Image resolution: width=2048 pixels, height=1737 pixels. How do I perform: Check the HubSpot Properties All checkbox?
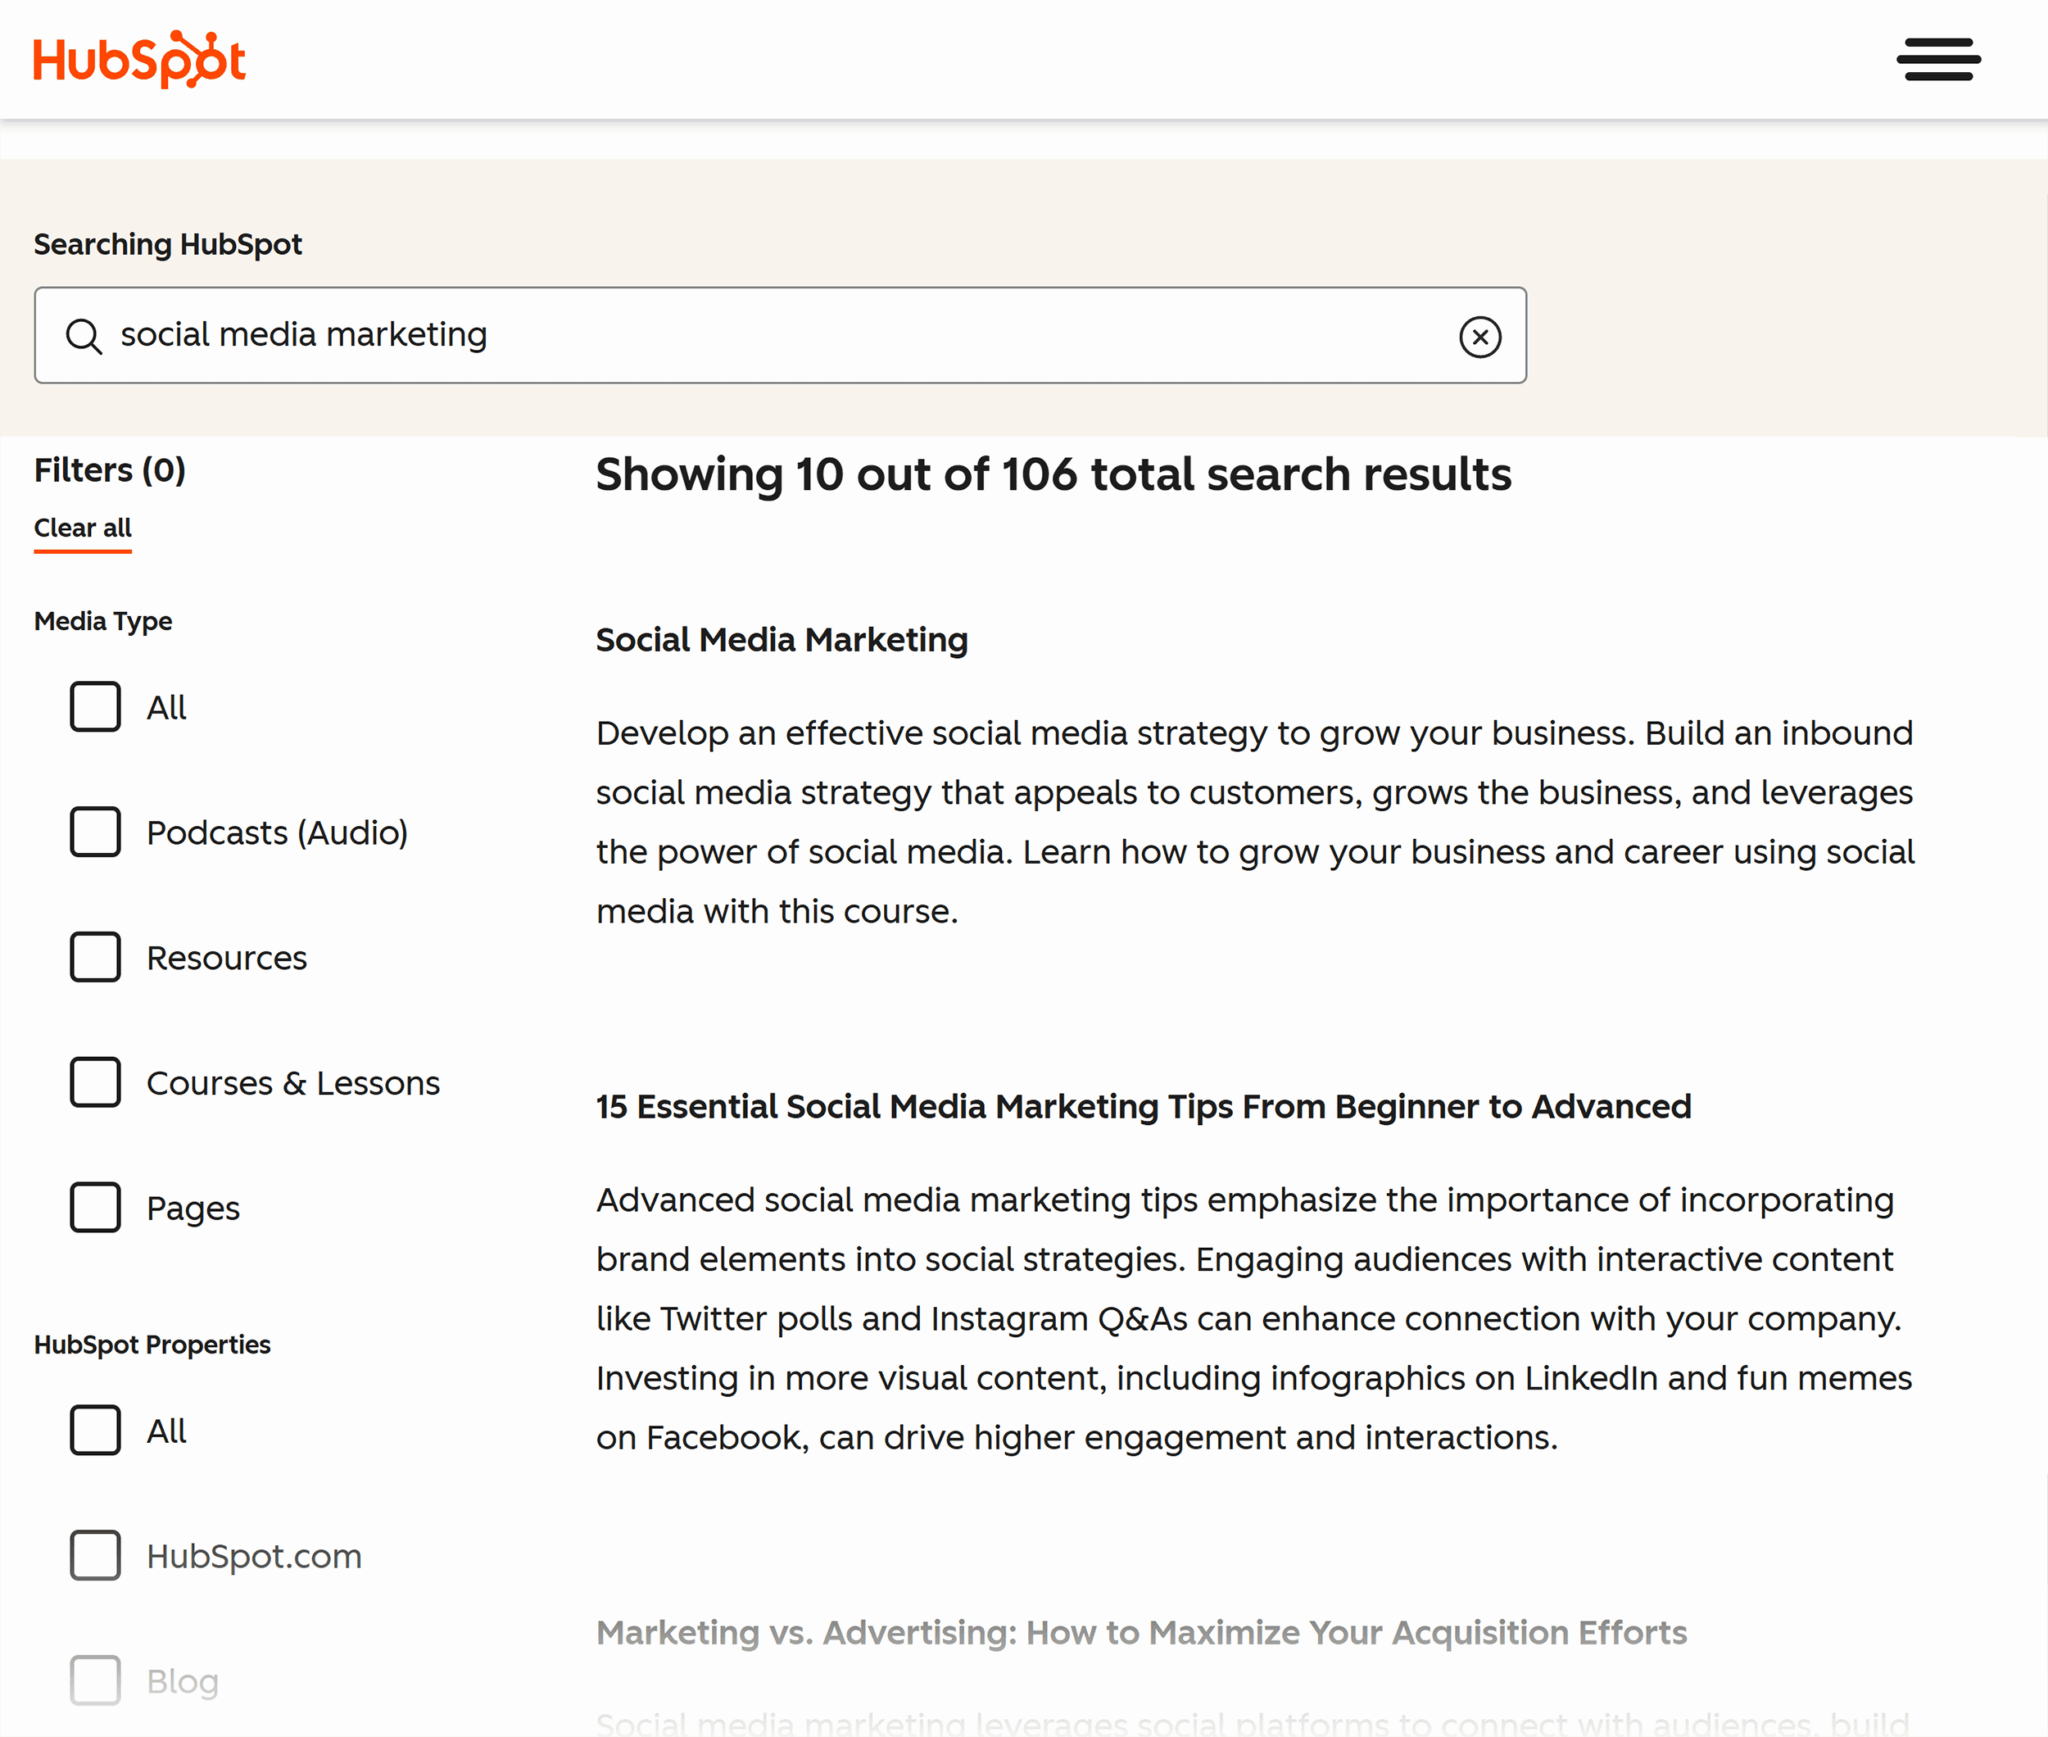click(x=95, y=1430)
